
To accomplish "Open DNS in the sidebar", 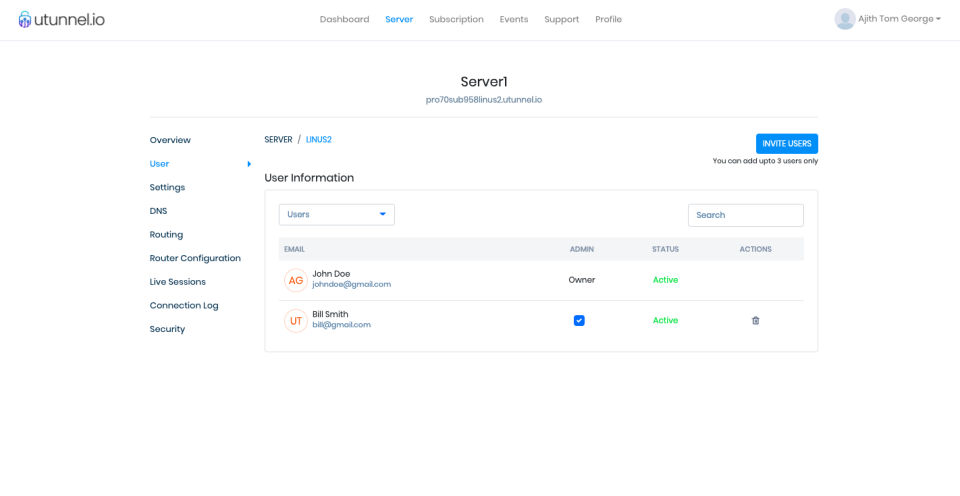I will [158, 211].
